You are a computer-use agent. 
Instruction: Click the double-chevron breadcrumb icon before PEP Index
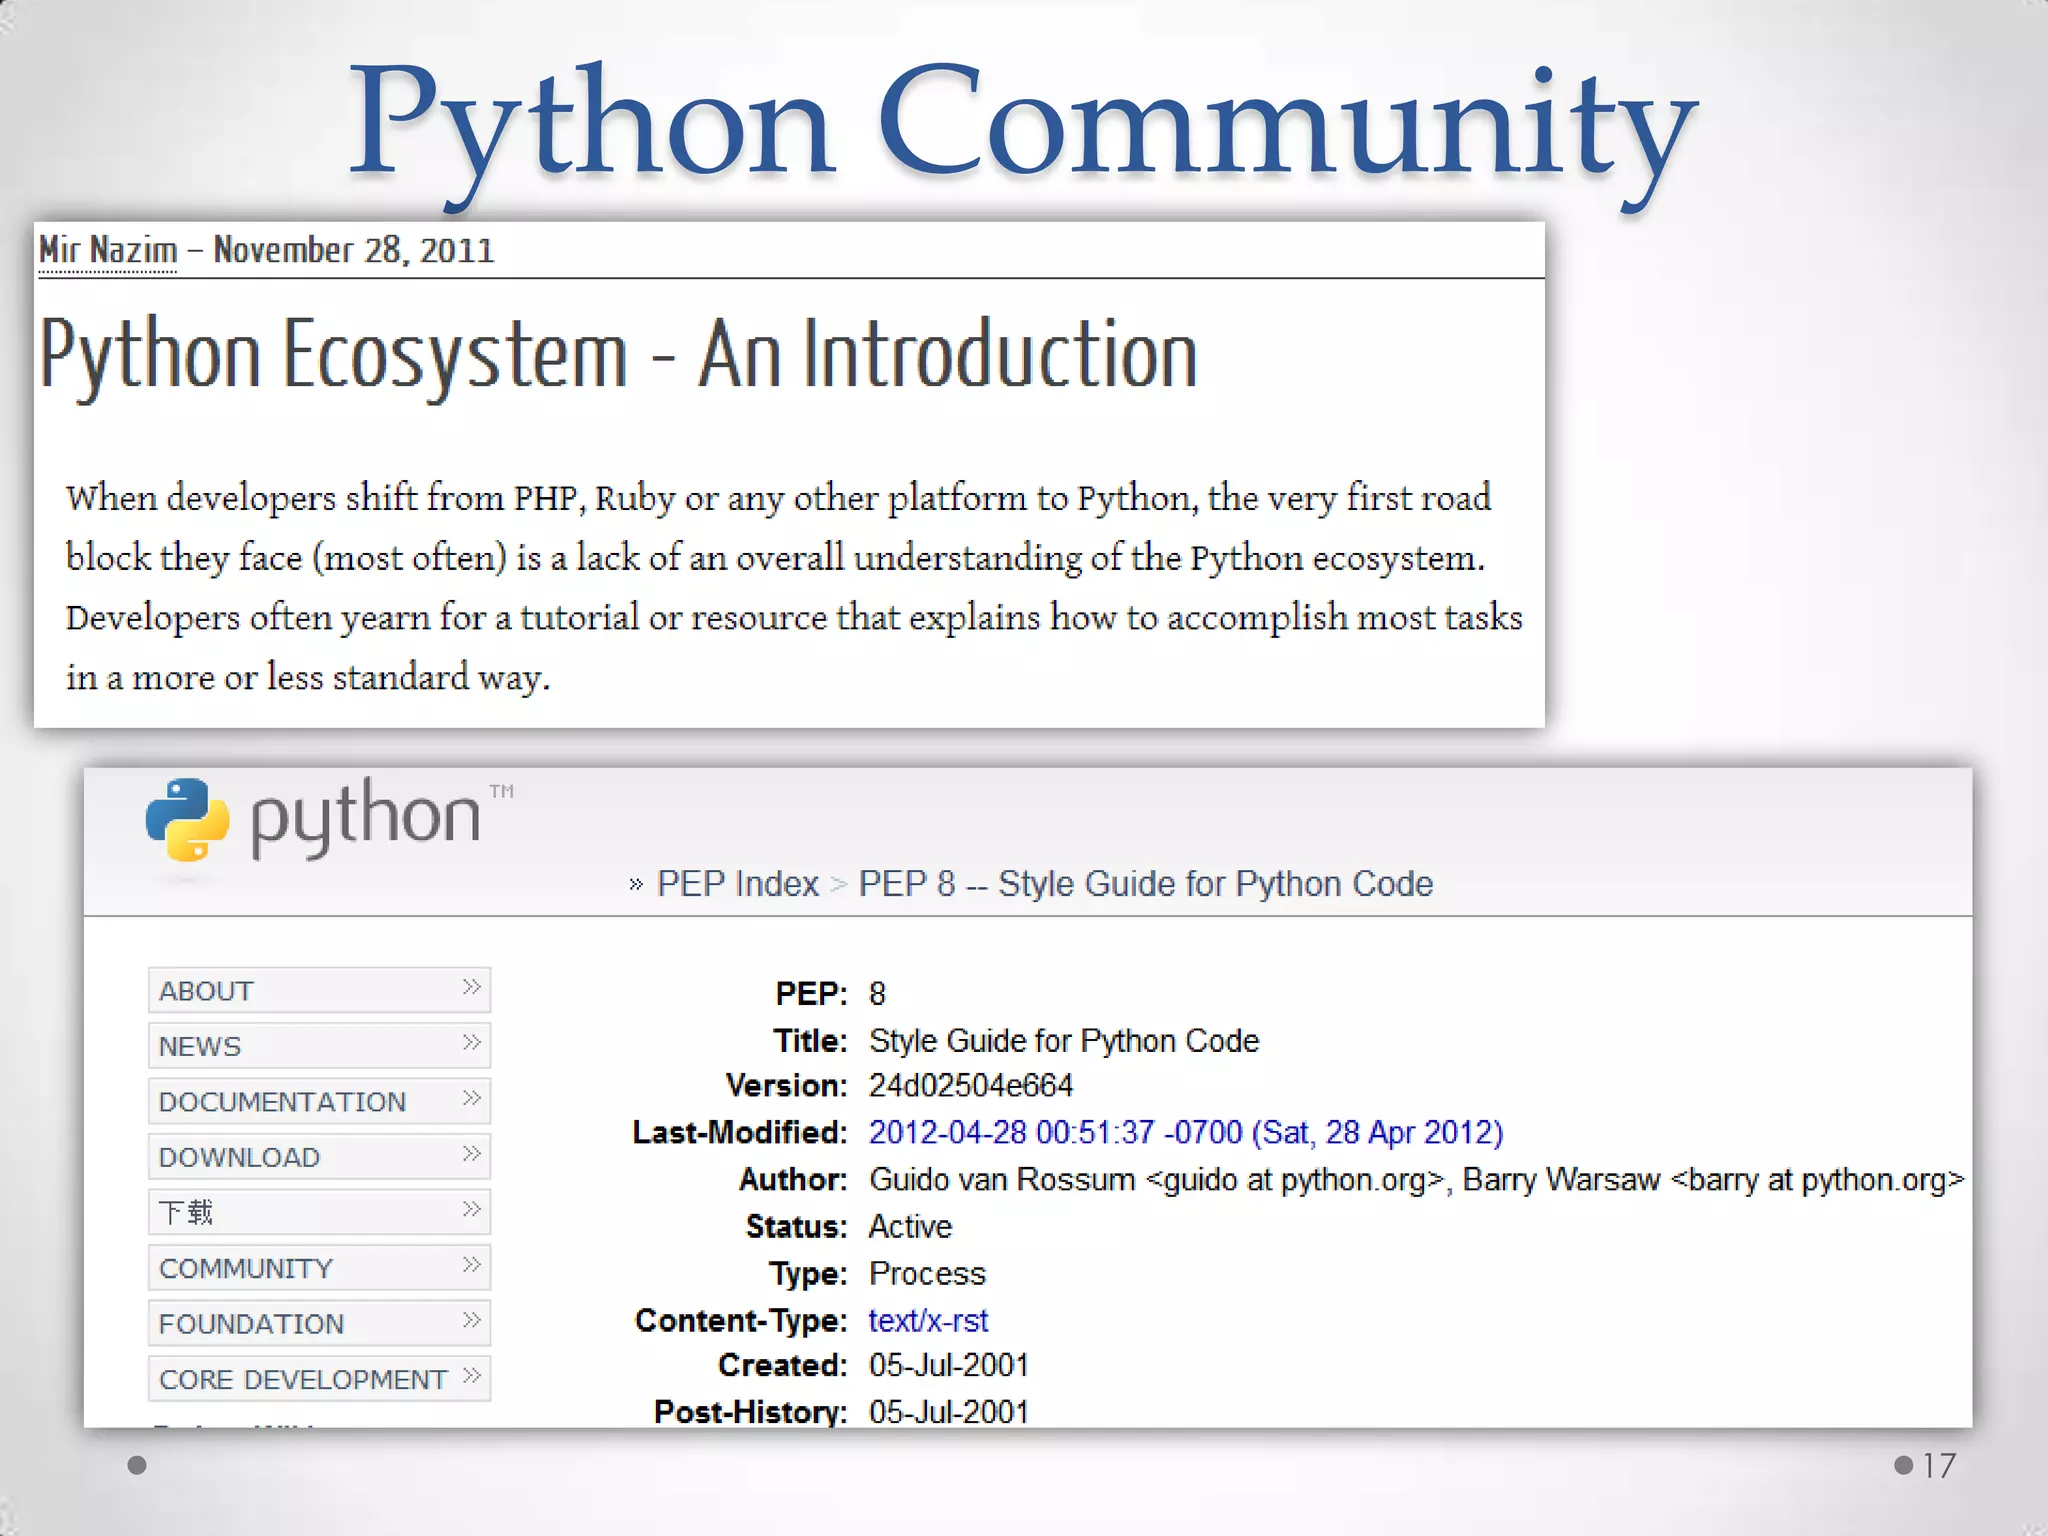[x=636, y=885]
